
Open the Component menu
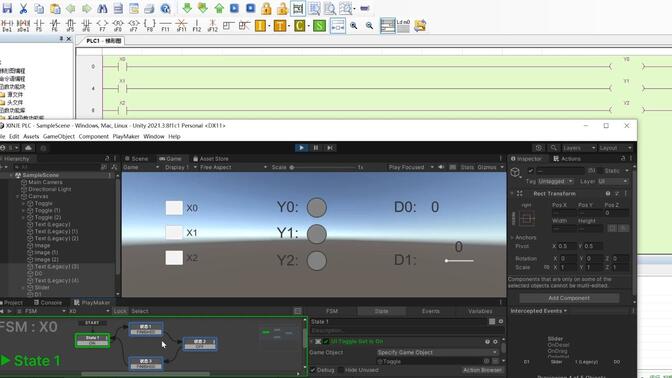pos(93,136)
